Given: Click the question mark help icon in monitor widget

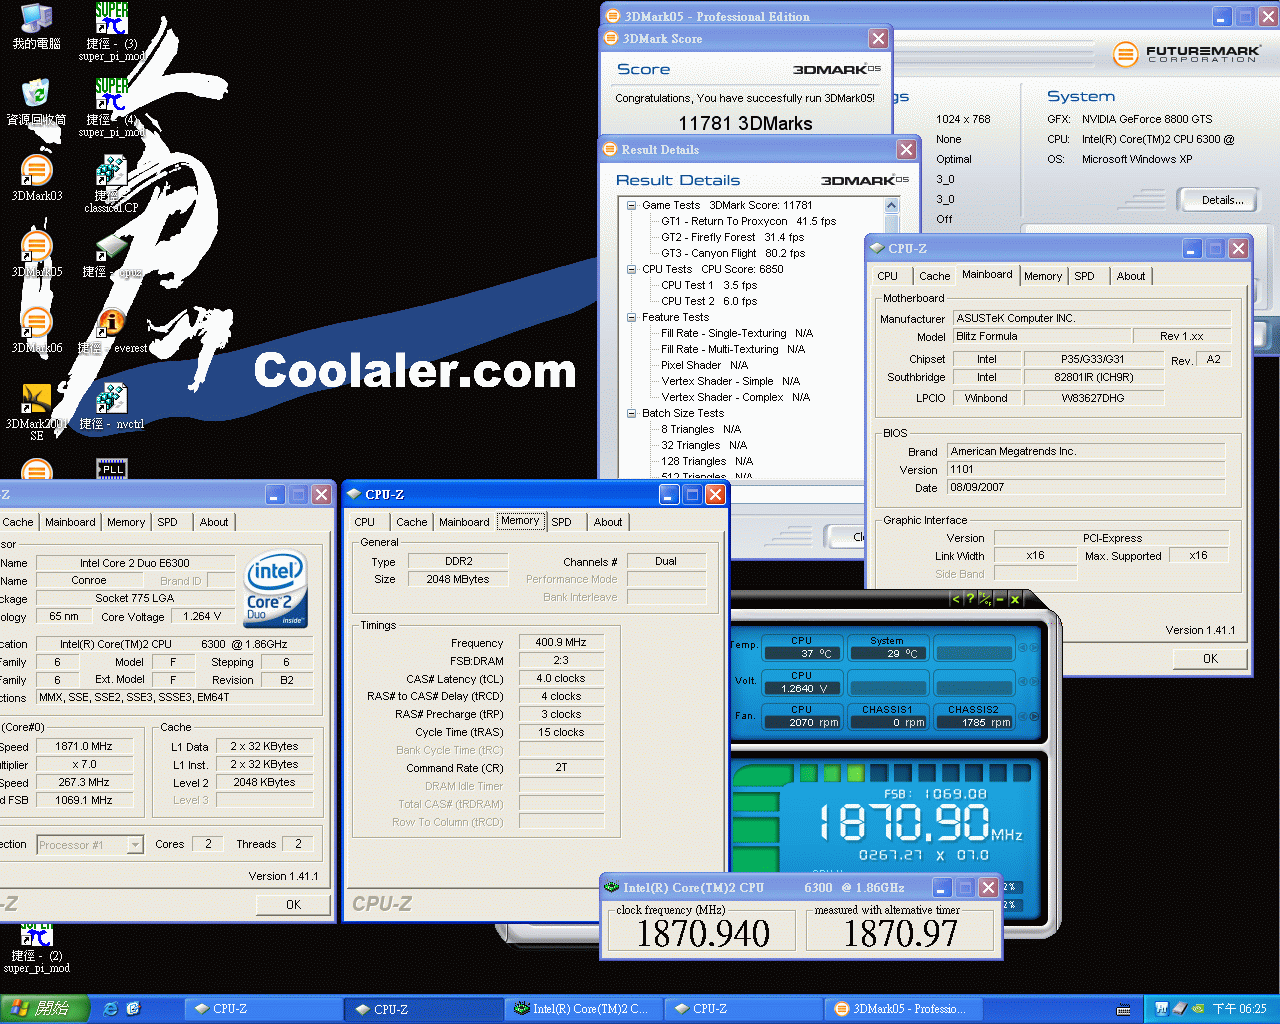Looking at the screenshot, I should (x=970, y=599).
